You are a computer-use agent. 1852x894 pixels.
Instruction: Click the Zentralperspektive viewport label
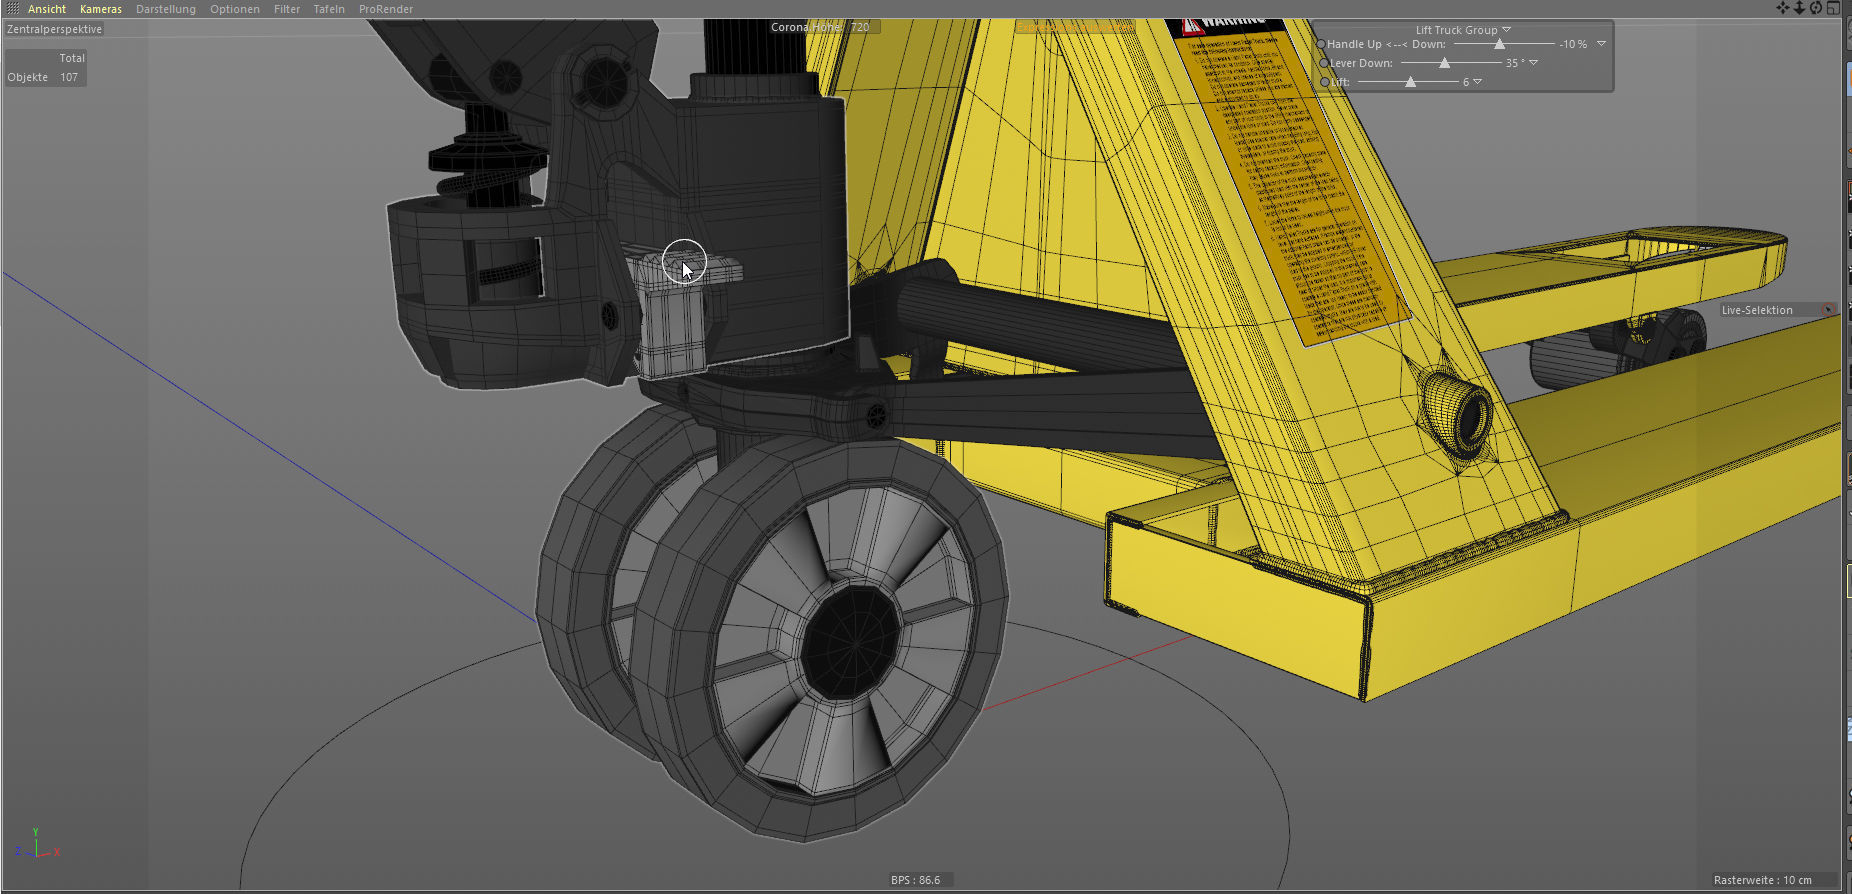pyautogui.click(x=55, y=29)
